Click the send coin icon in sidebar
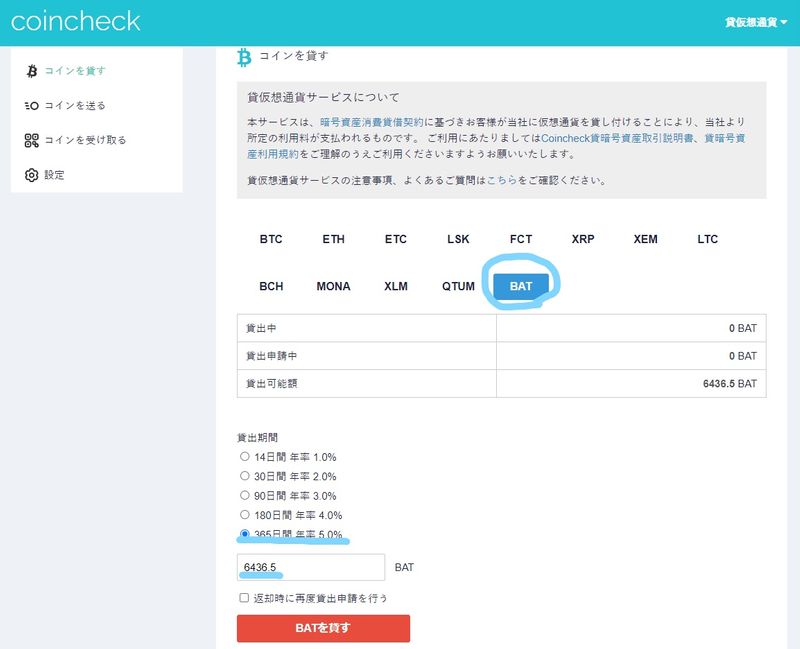This screenshot has width=800, height=649. [31, 106]
